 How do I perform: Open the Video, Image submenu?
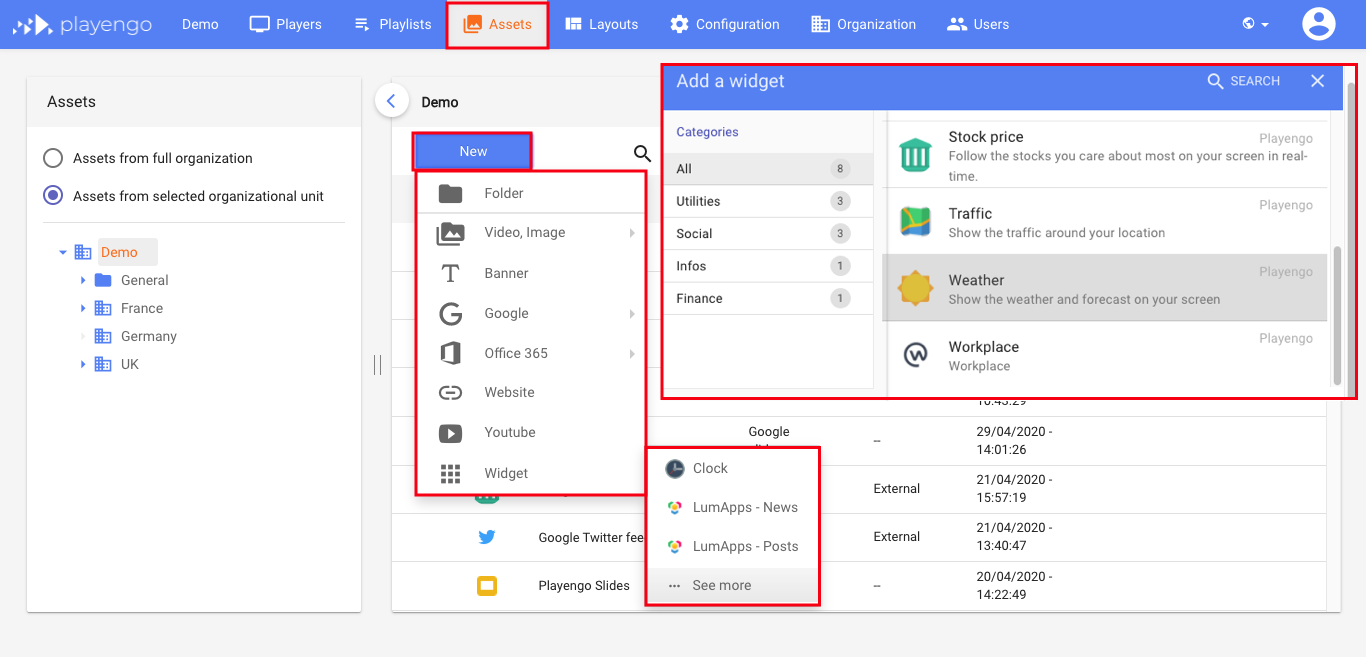click(x=531, y=233)
